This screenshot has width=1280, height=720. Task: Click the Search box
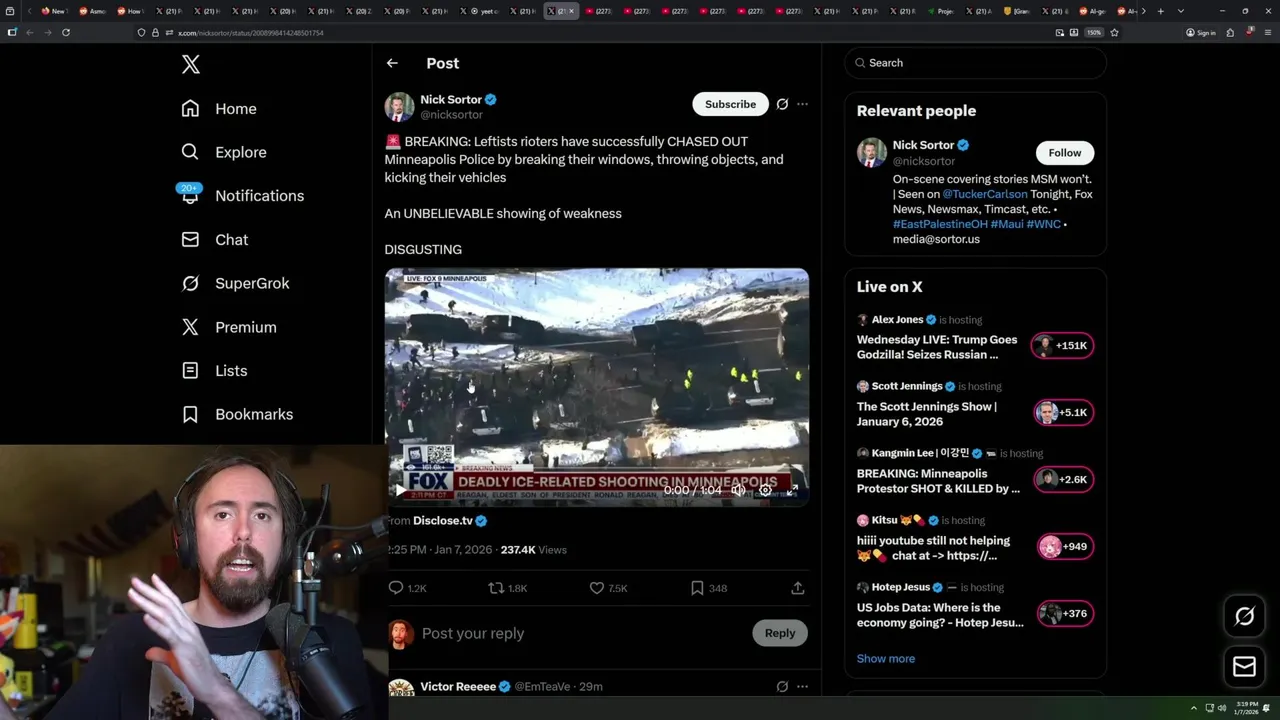coord(975,63)
